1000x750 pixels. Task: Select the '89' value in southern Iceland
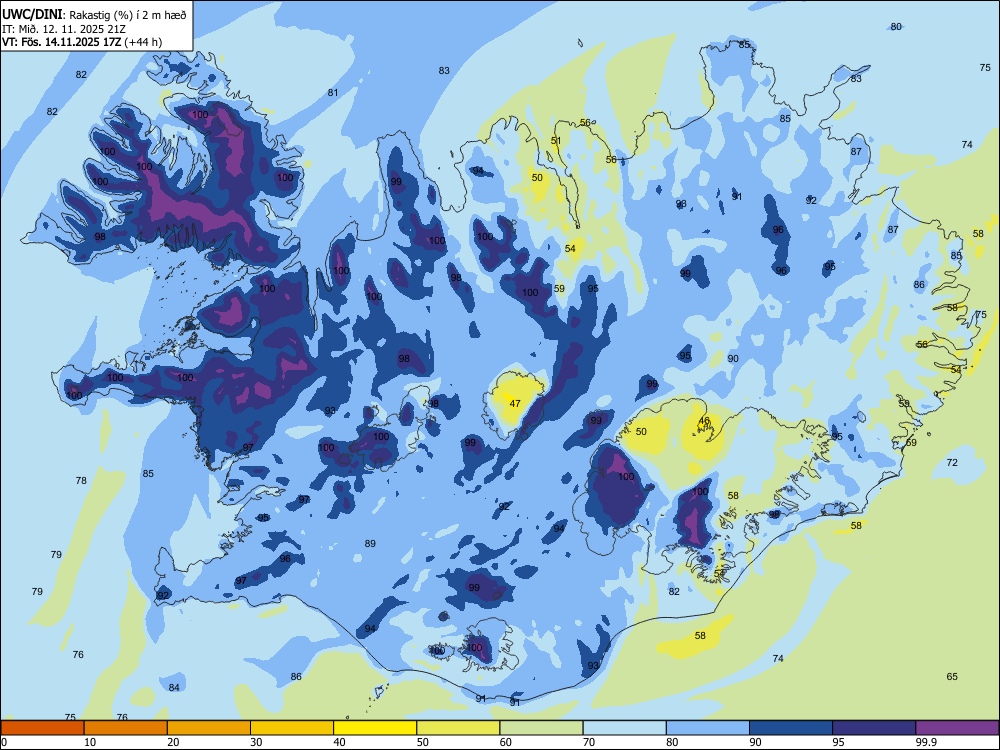pyautogui.click(x=370, y=544)
